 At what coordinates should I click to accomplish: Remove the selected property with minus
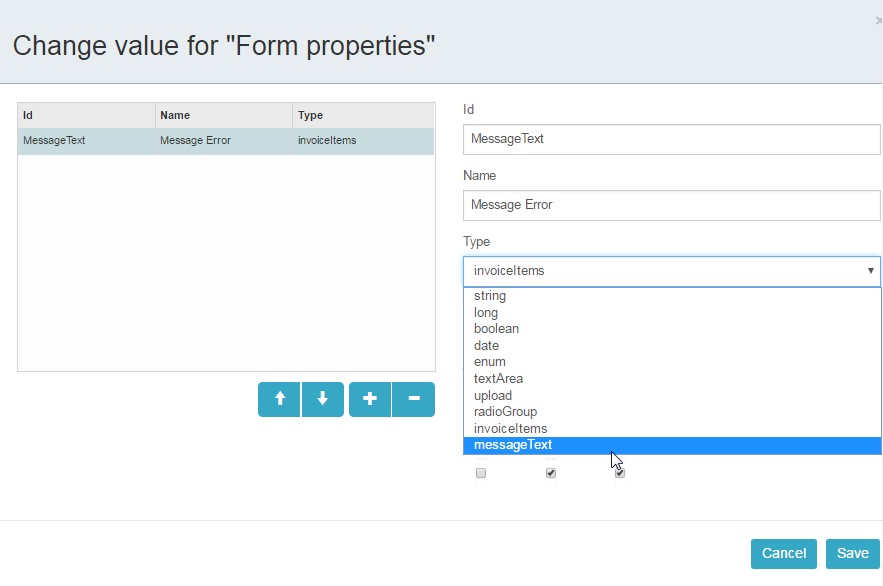click(414, 399)
